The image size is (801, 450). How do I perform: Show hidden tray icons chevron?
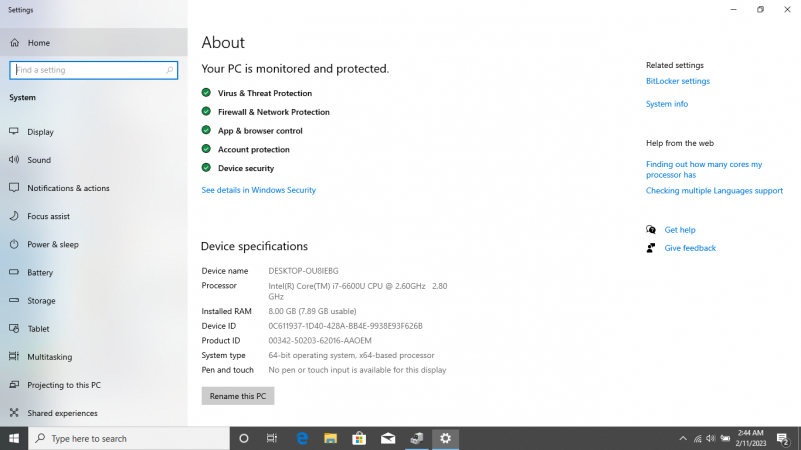[683, 438]
